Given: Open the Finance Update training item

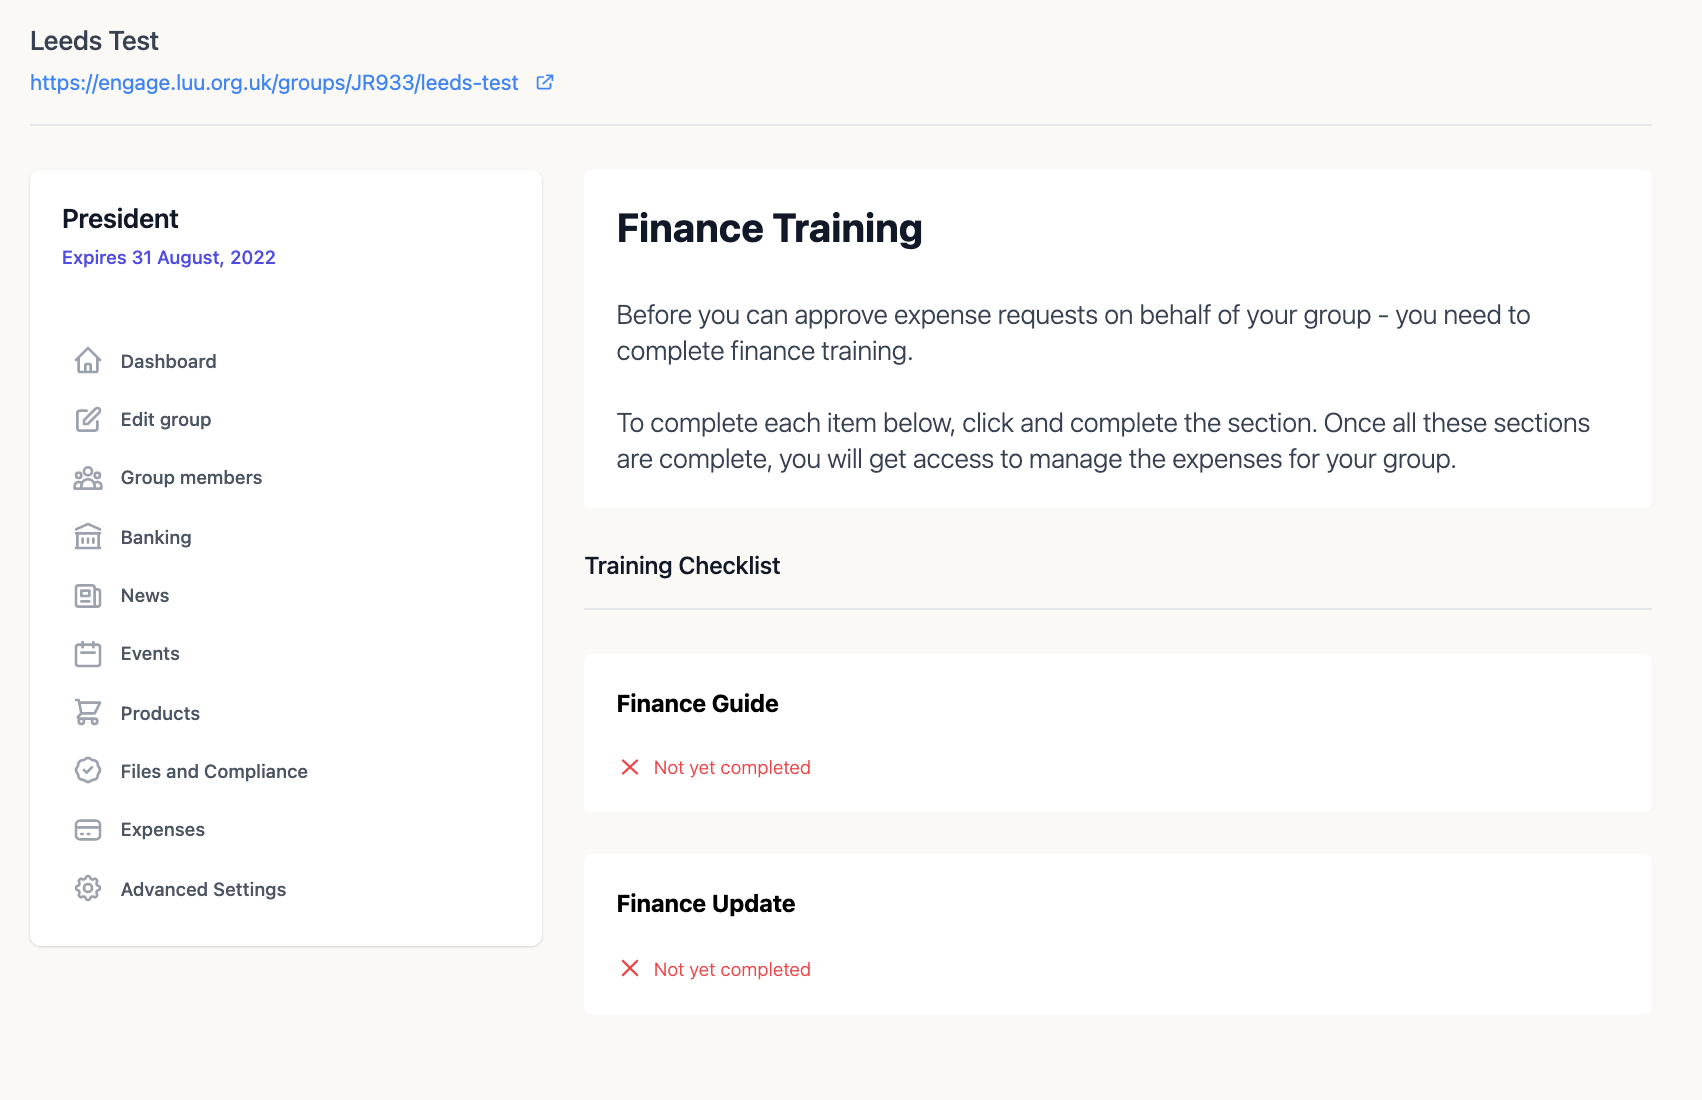Looking at the screenshot, I should 705,904.
